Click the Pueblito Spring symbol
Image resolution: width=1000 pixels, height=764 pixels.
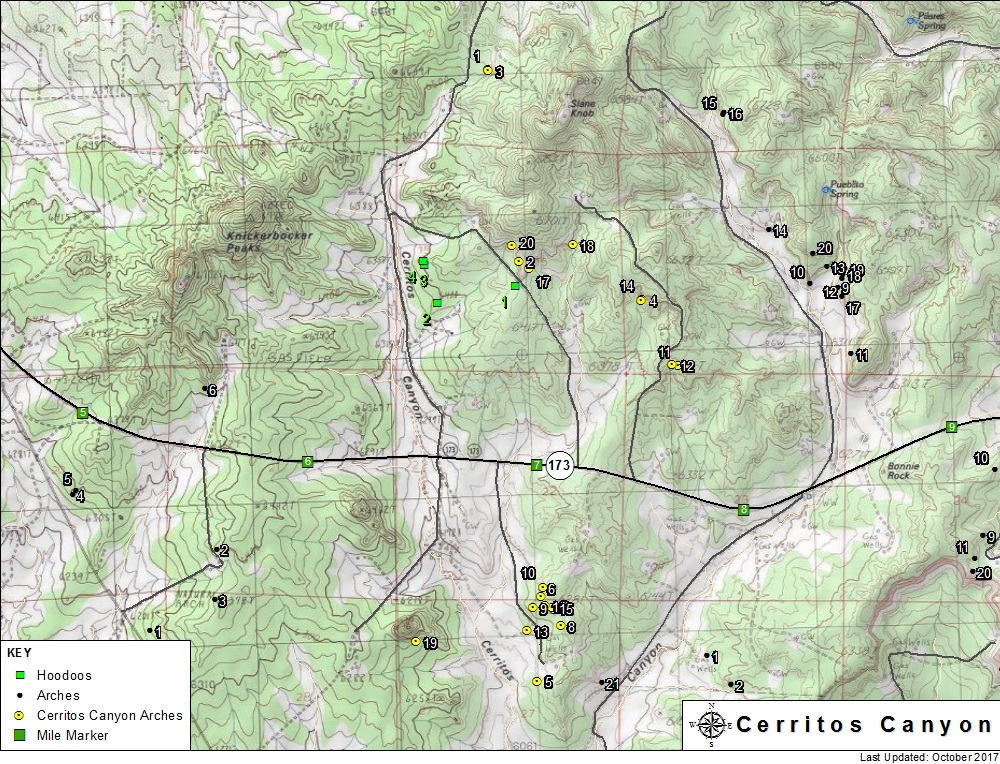click(x=826, y=187)
